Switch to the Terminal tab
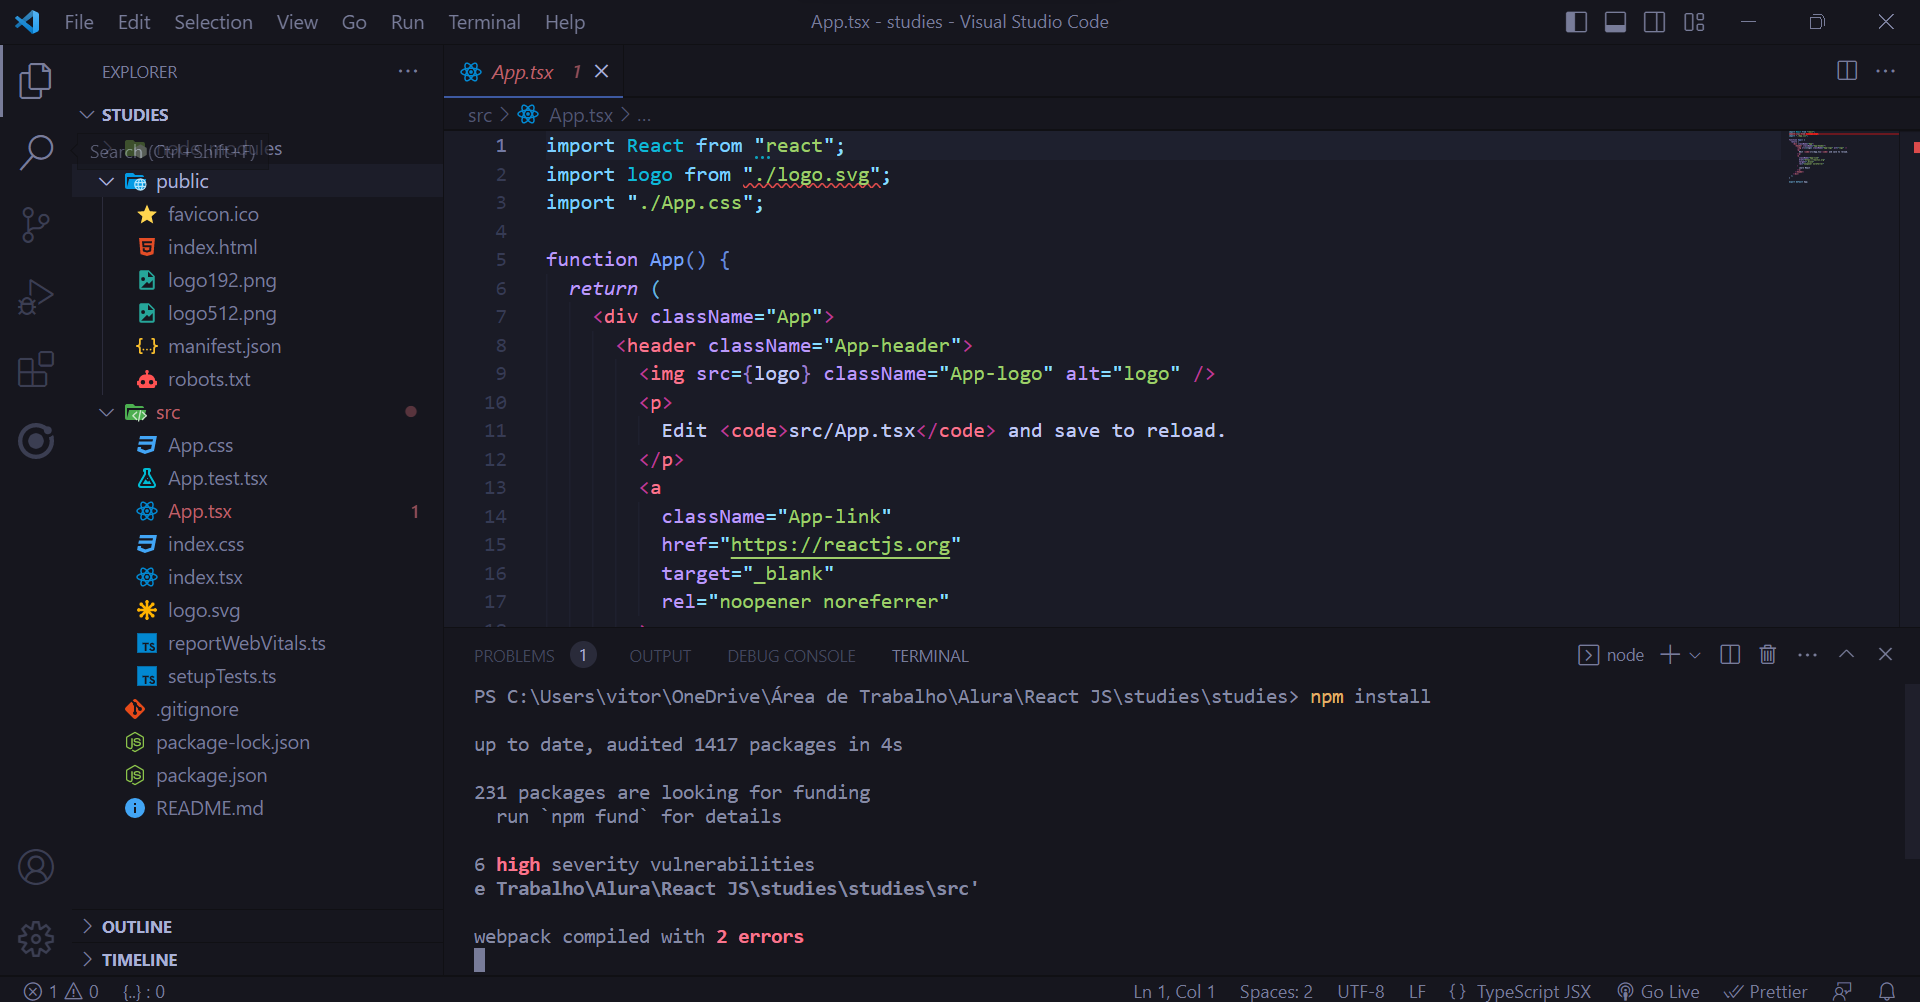 (x=930, y=656)
